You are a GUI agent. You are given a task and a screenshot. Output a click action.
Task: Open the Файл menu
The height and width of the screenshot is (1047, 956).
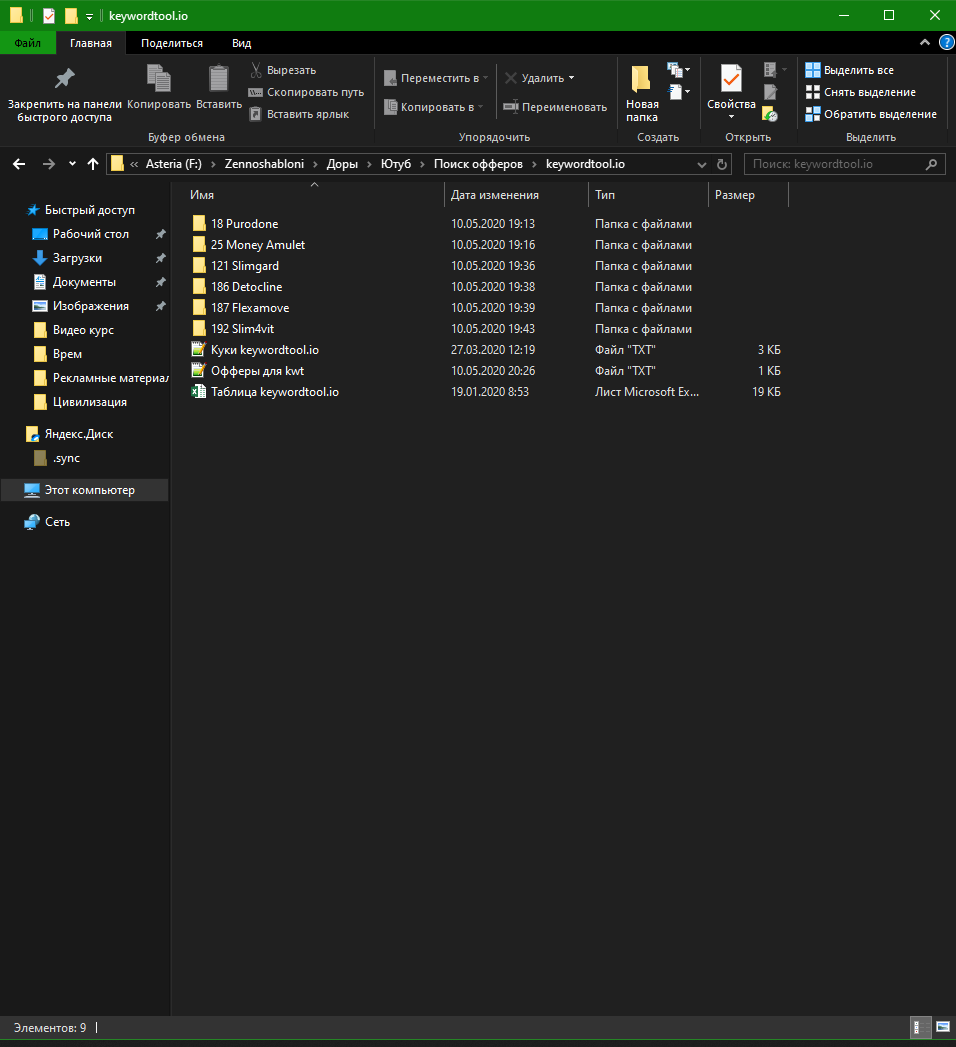(x=27, y=42)
